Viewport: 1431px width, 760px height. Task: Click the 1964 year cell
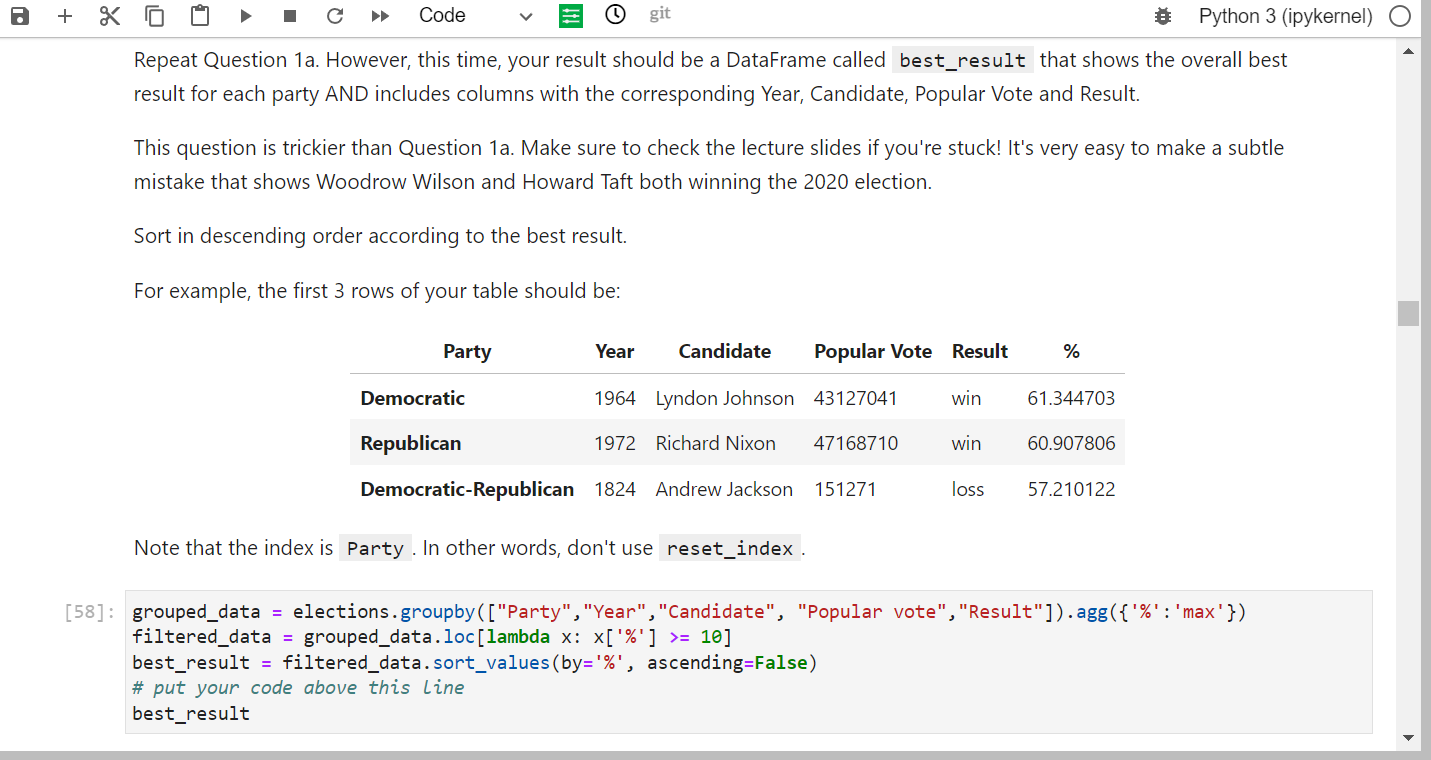point(615,398)
